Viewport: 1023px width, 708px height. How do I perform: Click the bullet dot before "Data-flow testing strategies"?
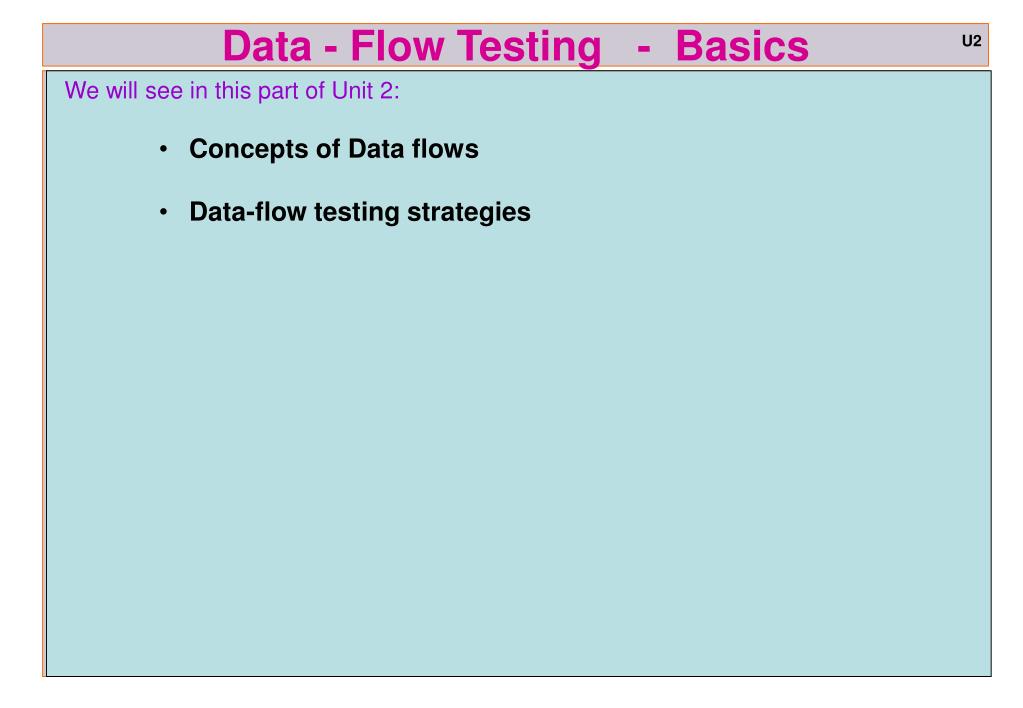coord(163,212)
